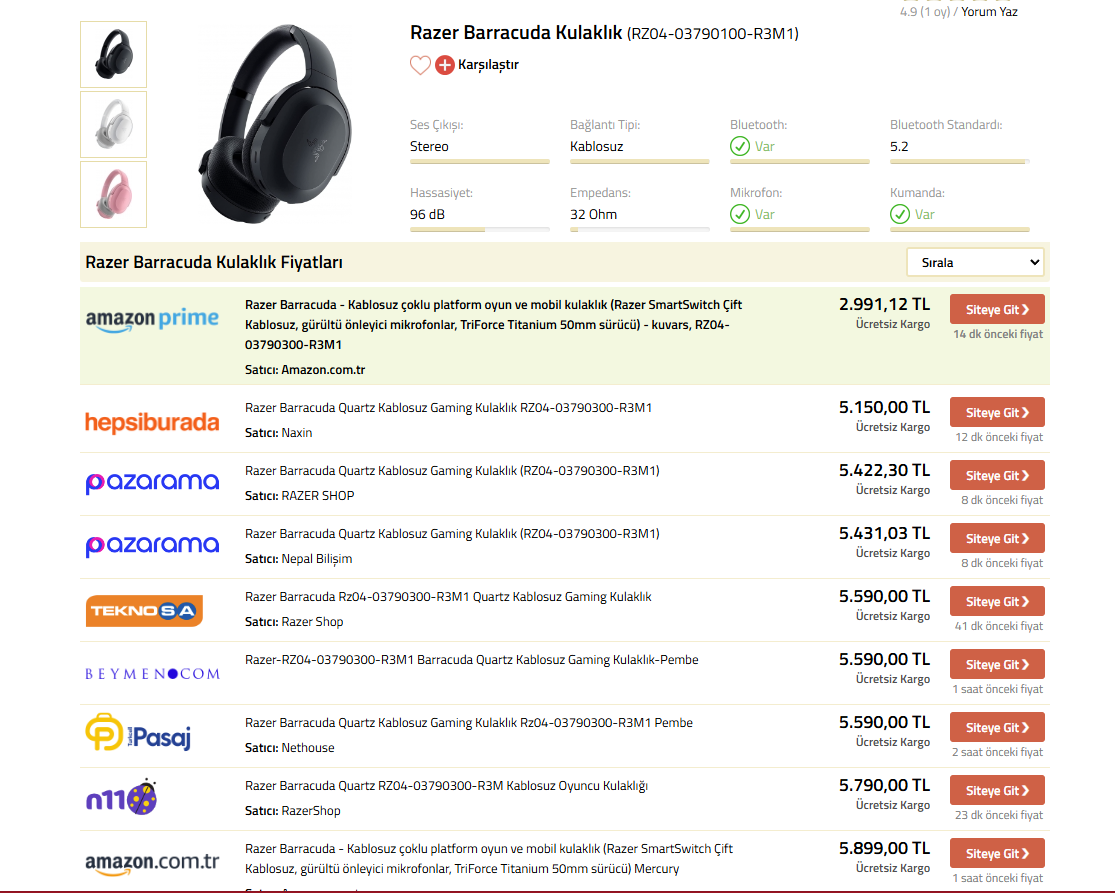Click the red plus Karşılaştır icon
1115x893 pixels.
[445, 65]
